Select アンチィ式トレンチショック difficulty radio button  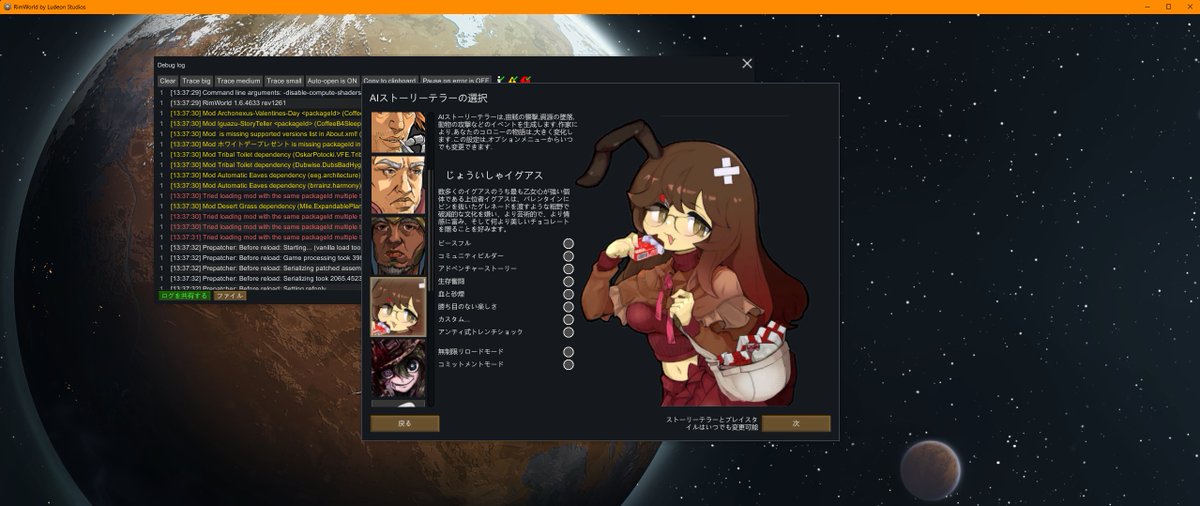[568, 332]
